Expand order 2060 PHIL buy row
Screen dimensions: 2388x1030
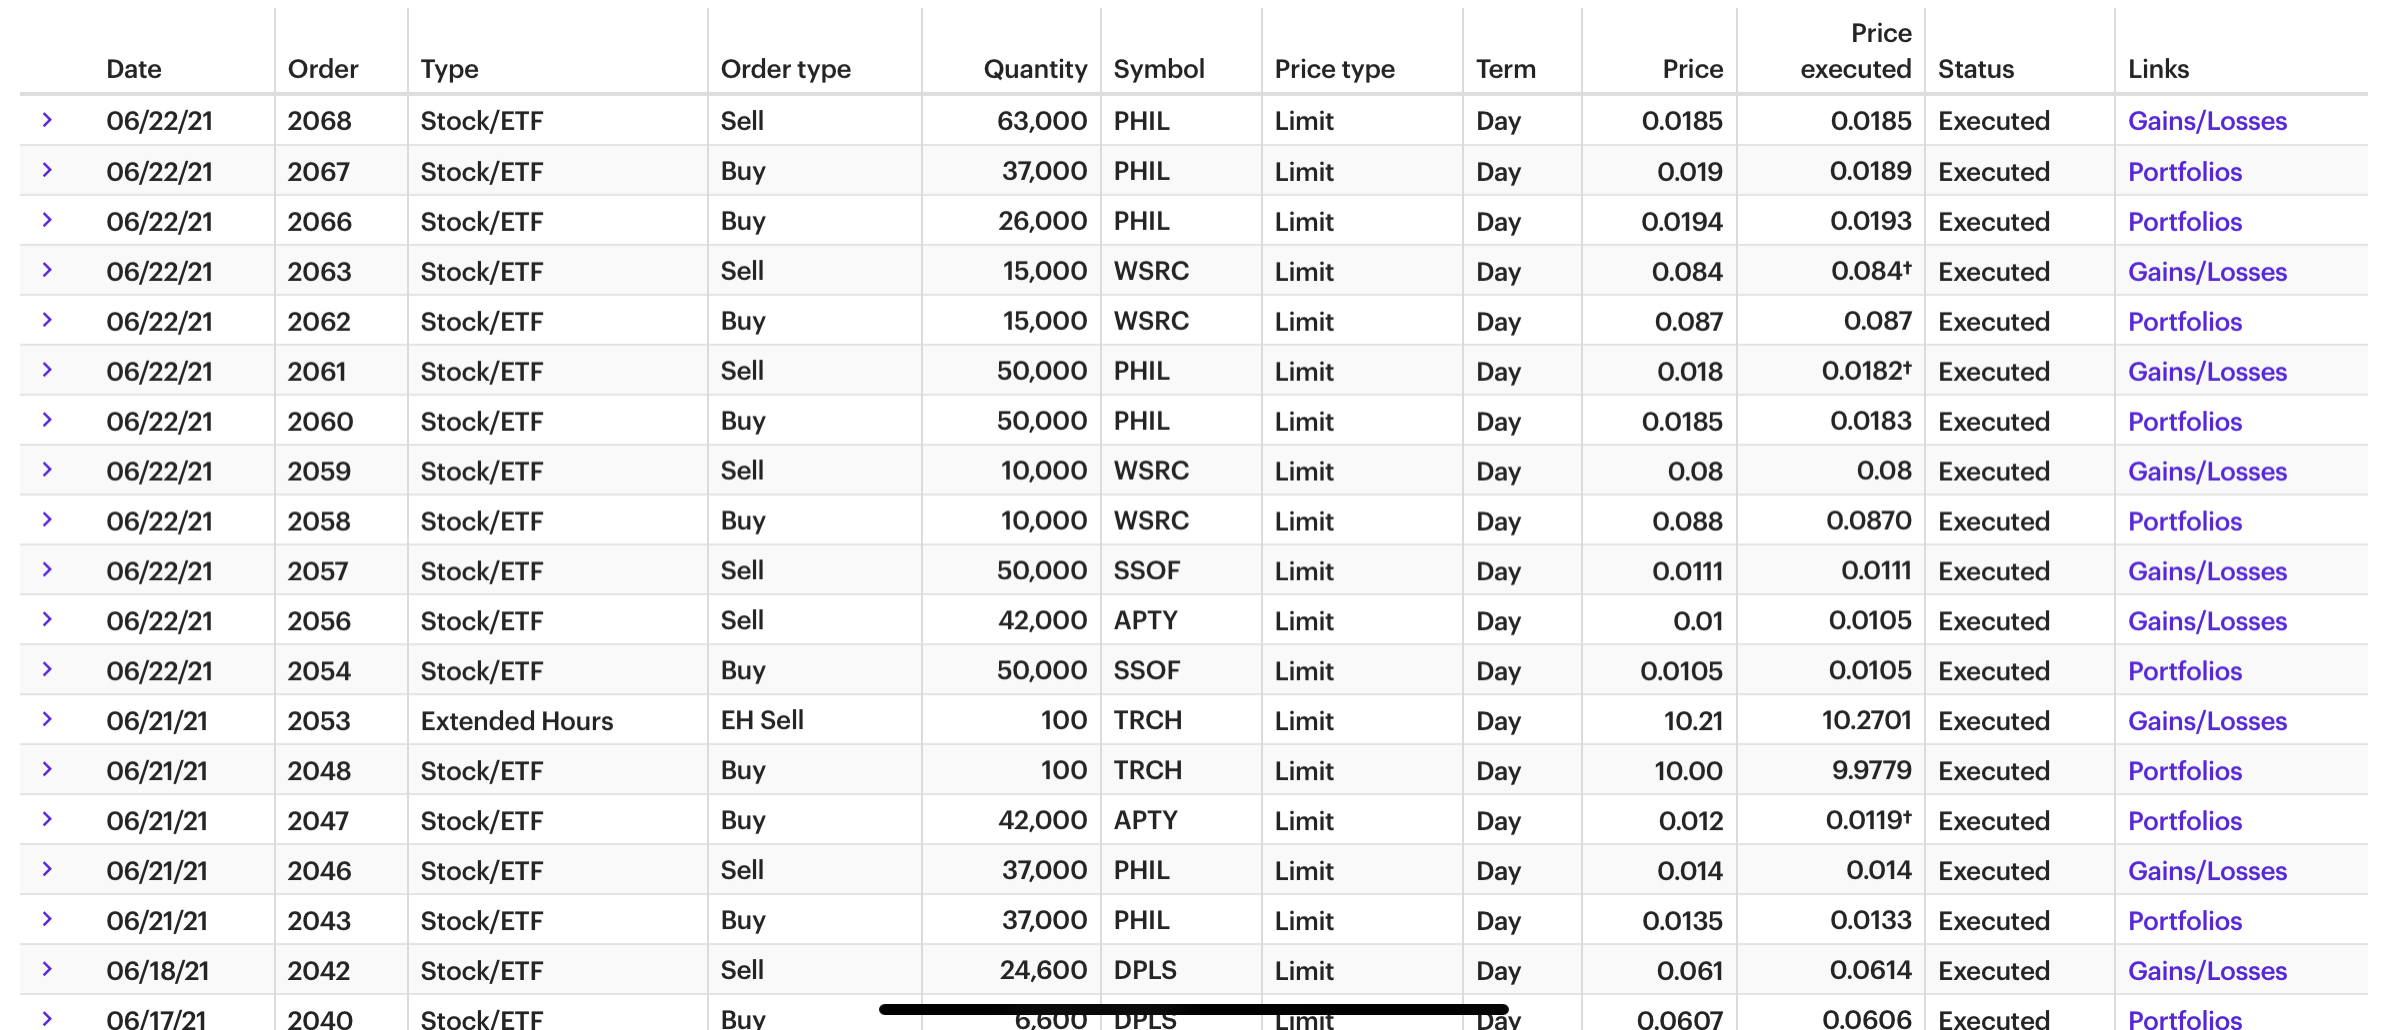[x=47, y=420]
